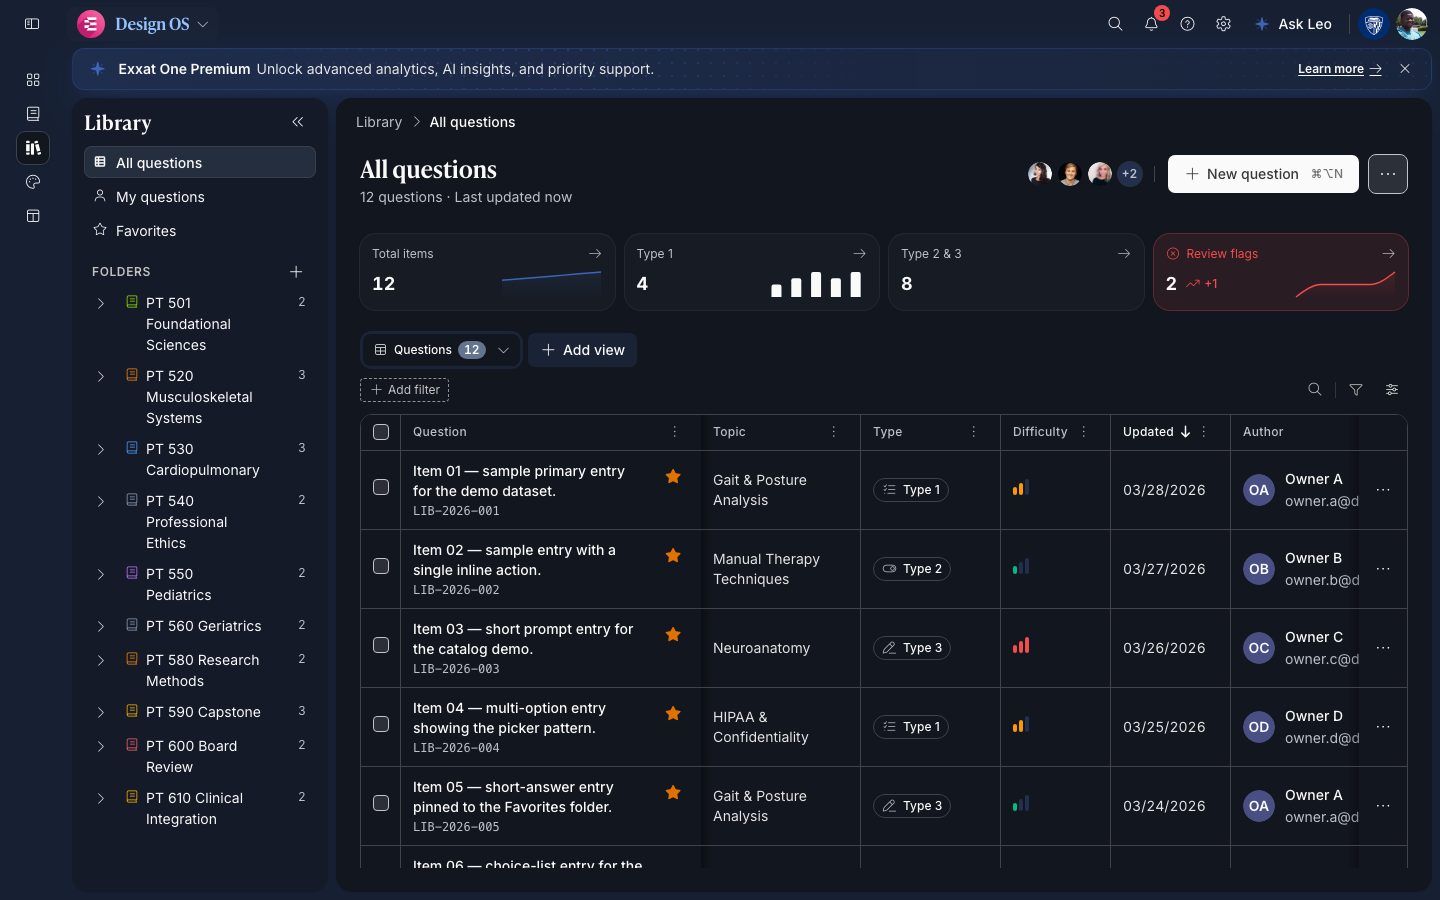Open the PT 610 Clinical Integration folder

pos(194,808)
